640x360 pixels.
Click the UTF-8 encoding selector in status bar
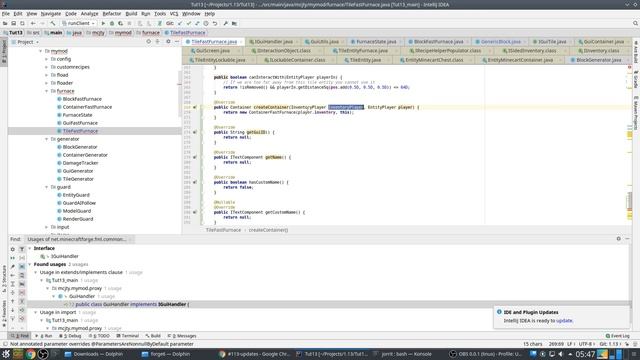click(587, 344)
